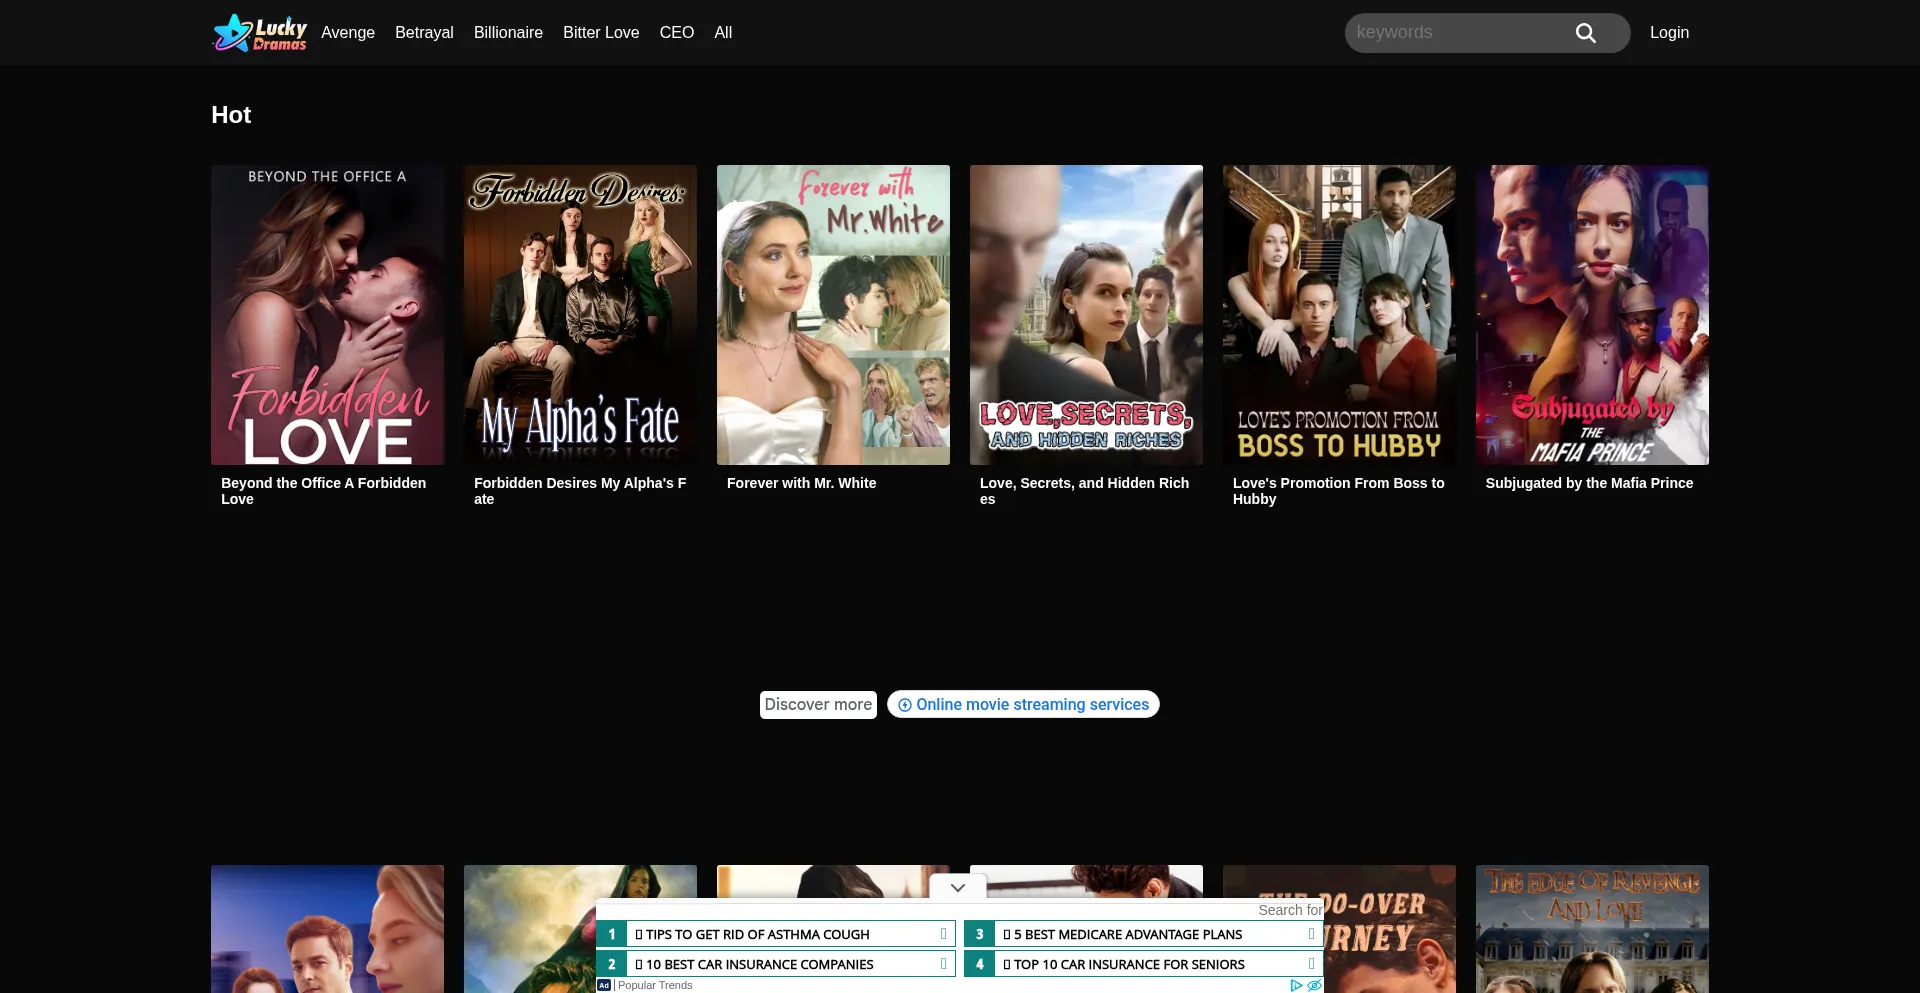Click the search magnifier icon
The width and height of the screenshot is (1920, 993).
click(x=1585, y=33)
